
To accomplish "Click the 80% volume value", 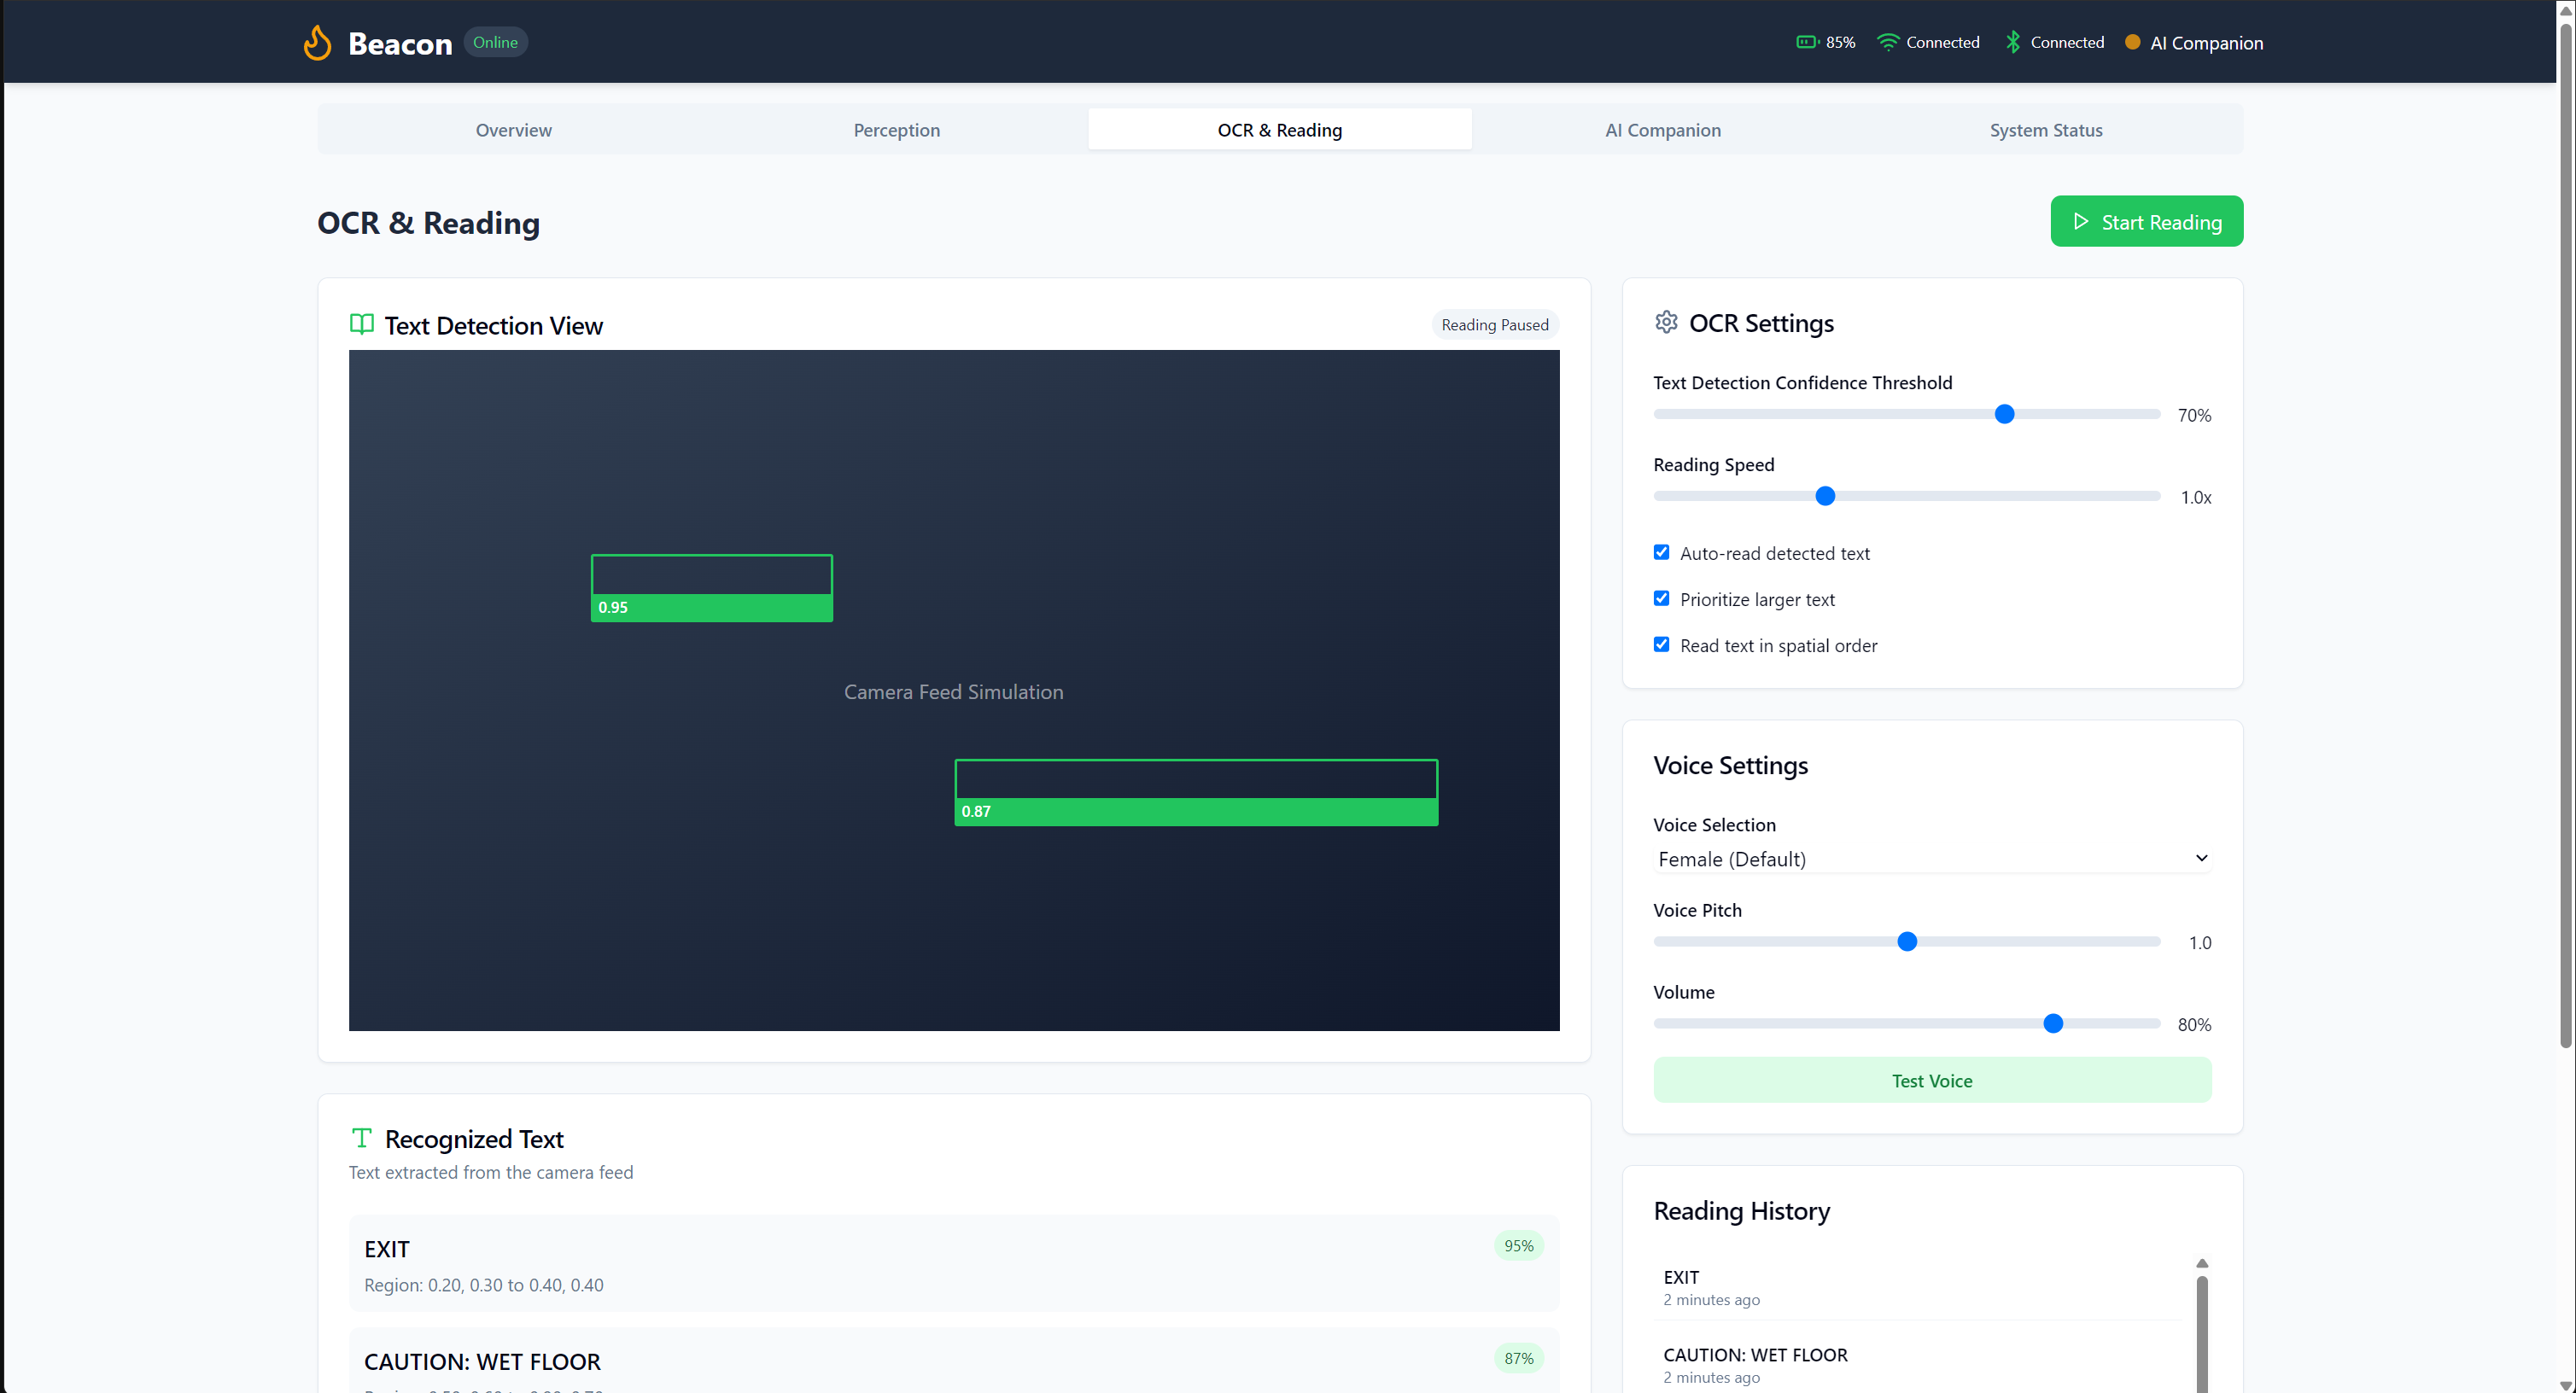I will tap(2194, 1024).
